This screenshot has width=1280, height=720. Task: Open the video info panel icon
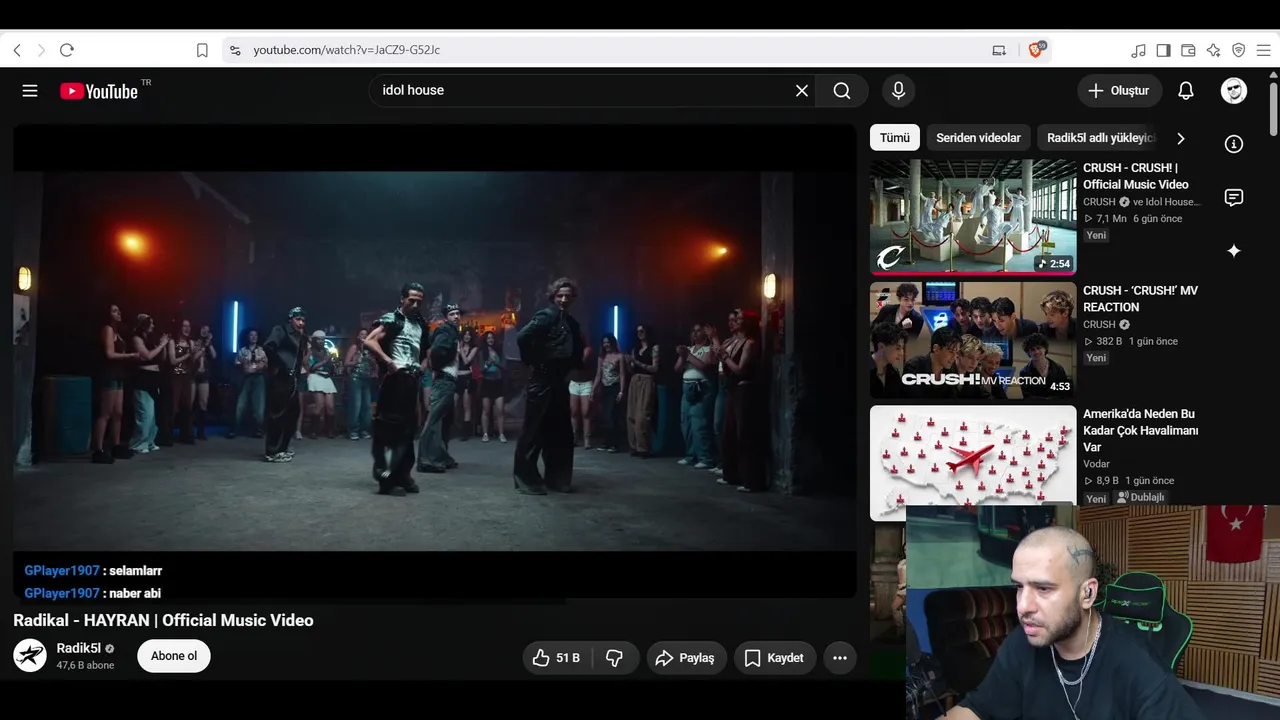coord(1234,144)
